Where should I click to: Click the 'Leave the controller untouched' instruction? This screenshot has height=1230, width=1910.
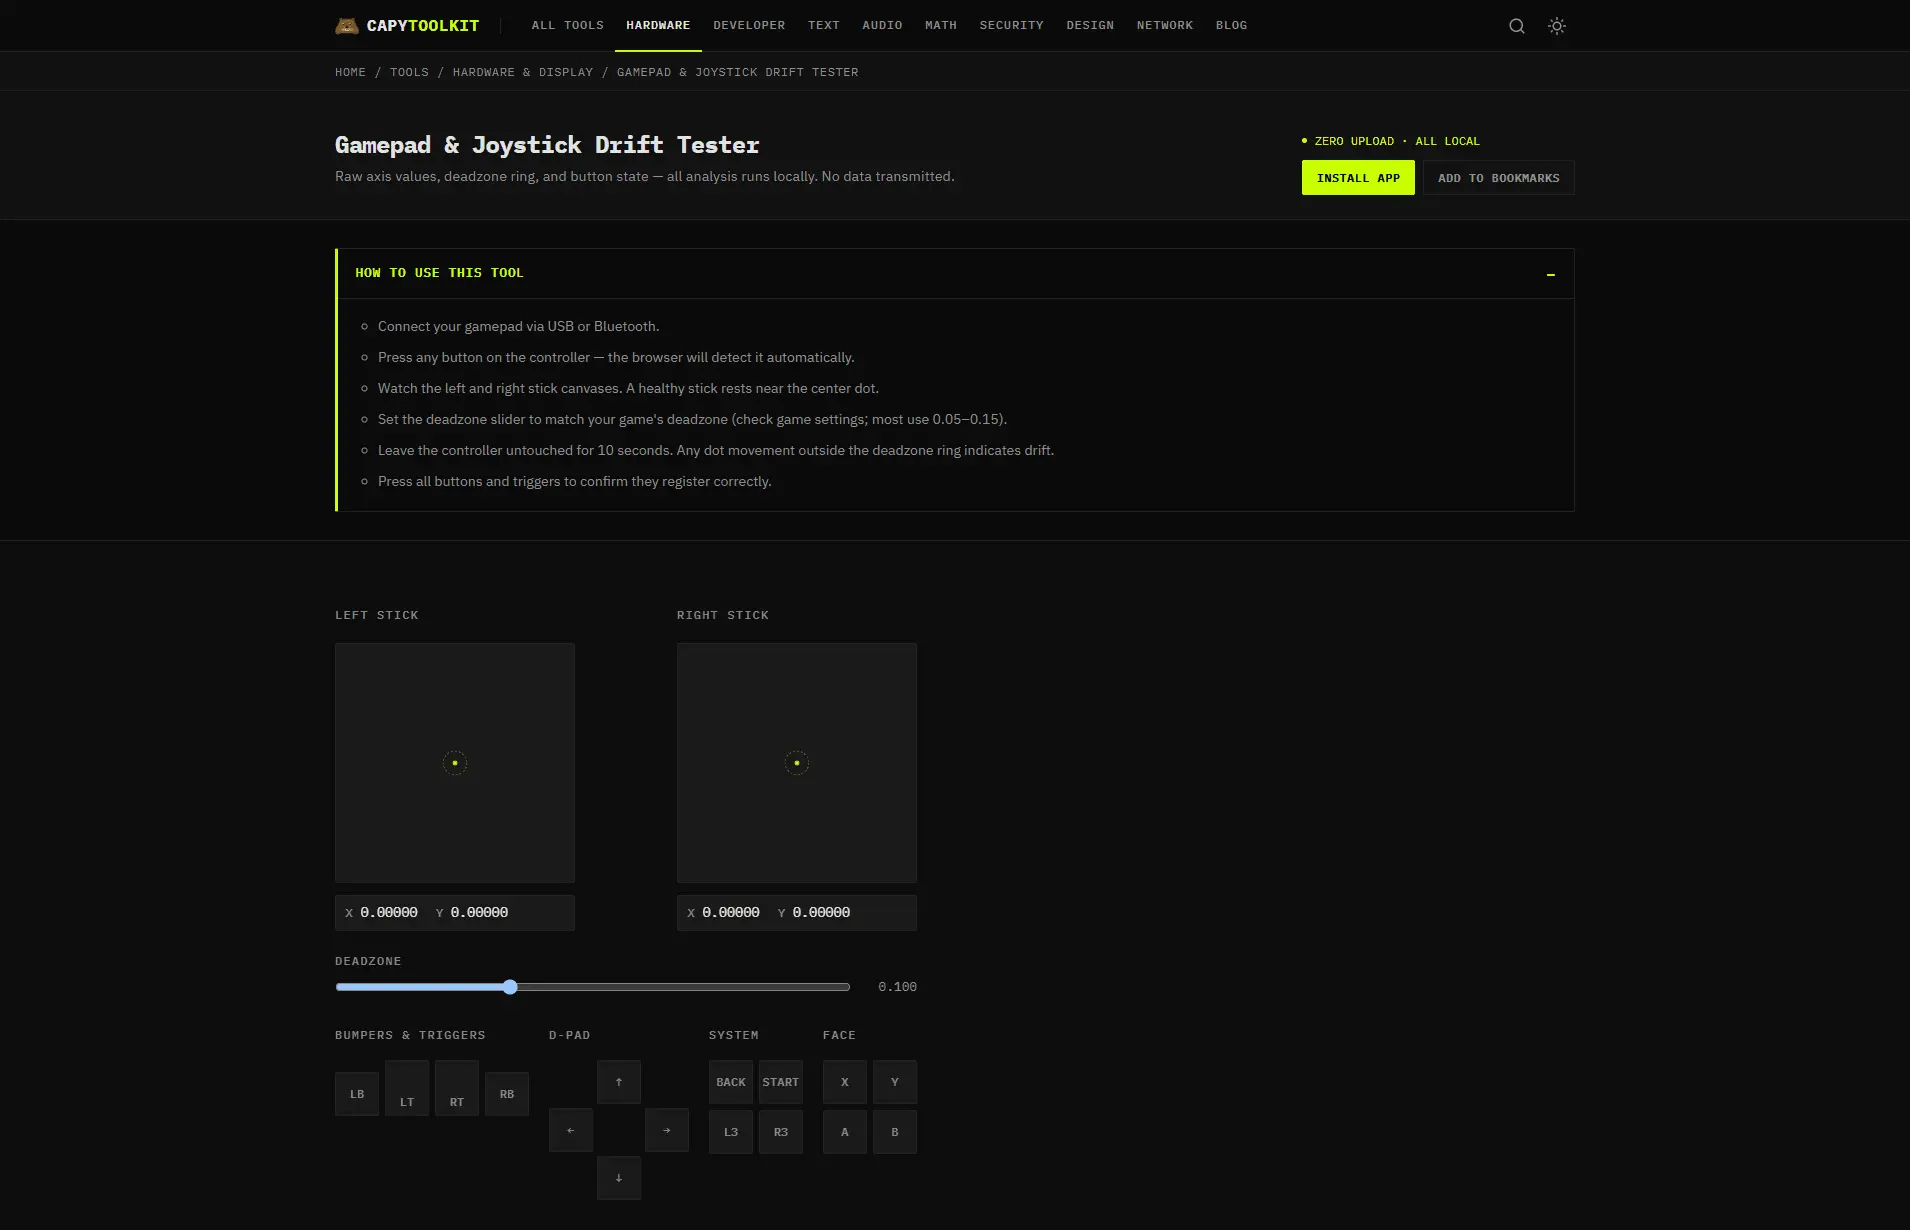(x=716, y=450)
